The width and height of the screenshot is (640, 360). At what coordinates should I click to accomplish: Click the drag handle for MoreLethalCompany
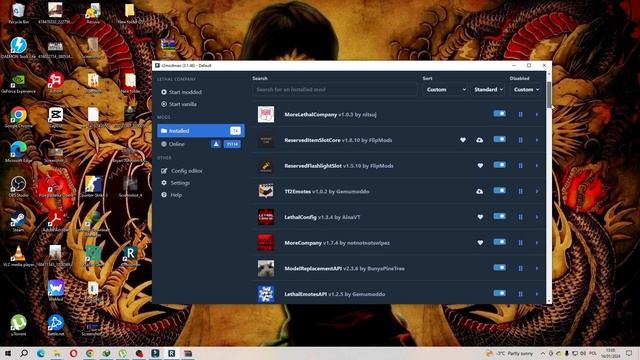click(520, 115)
